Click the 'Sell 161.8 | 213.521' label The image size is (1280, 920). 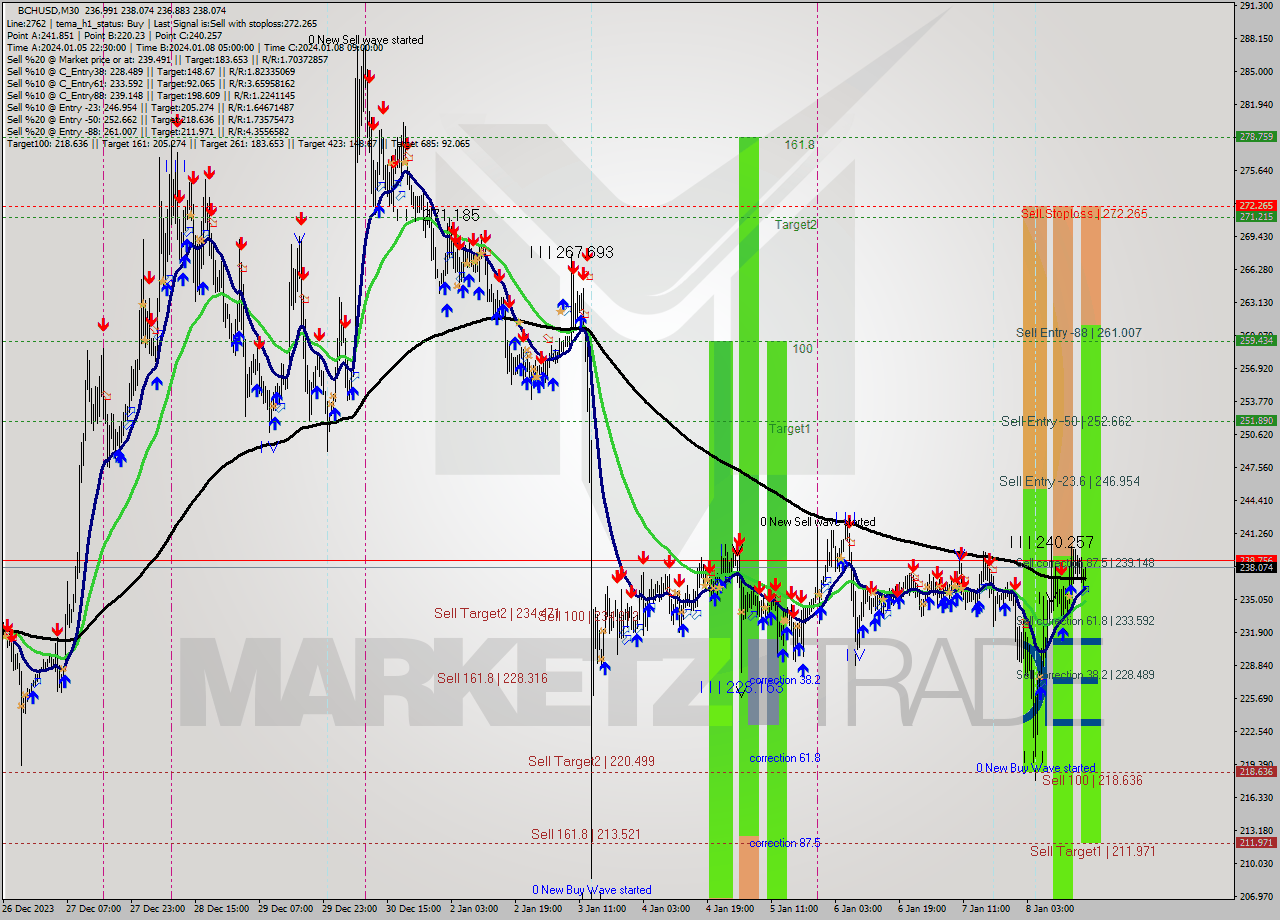pos(586,834)
